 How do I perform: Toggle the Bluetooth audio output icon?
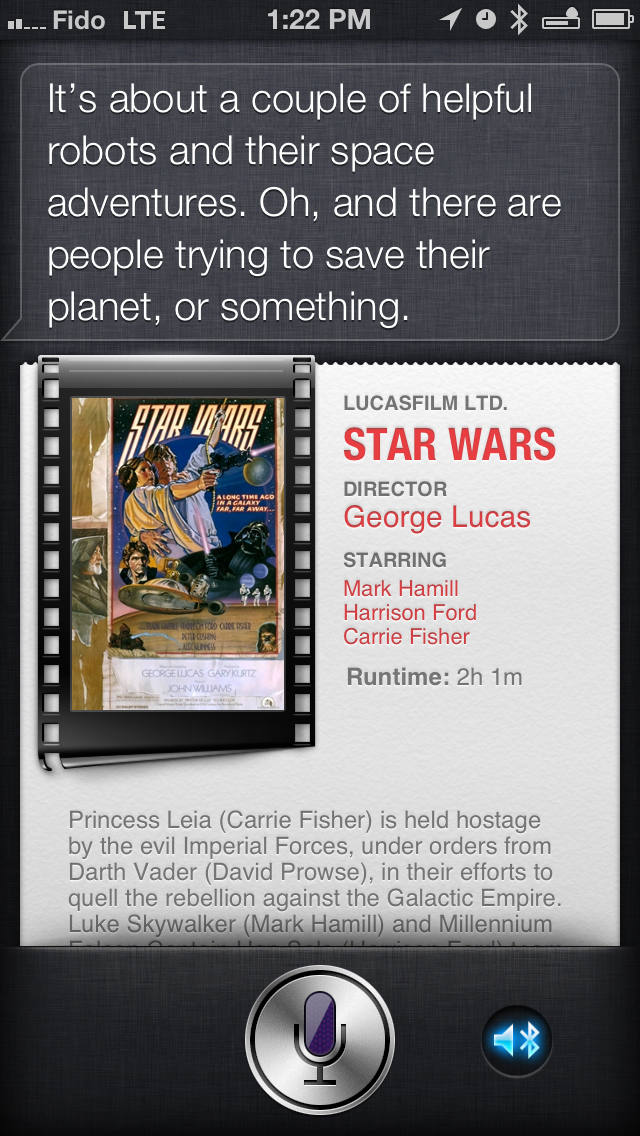(517, 1041)
